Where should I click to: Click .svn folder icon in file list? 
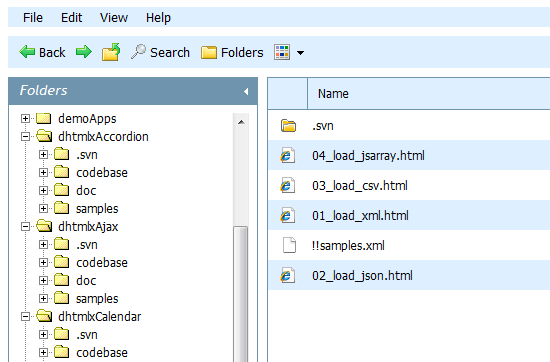point(288,126)
